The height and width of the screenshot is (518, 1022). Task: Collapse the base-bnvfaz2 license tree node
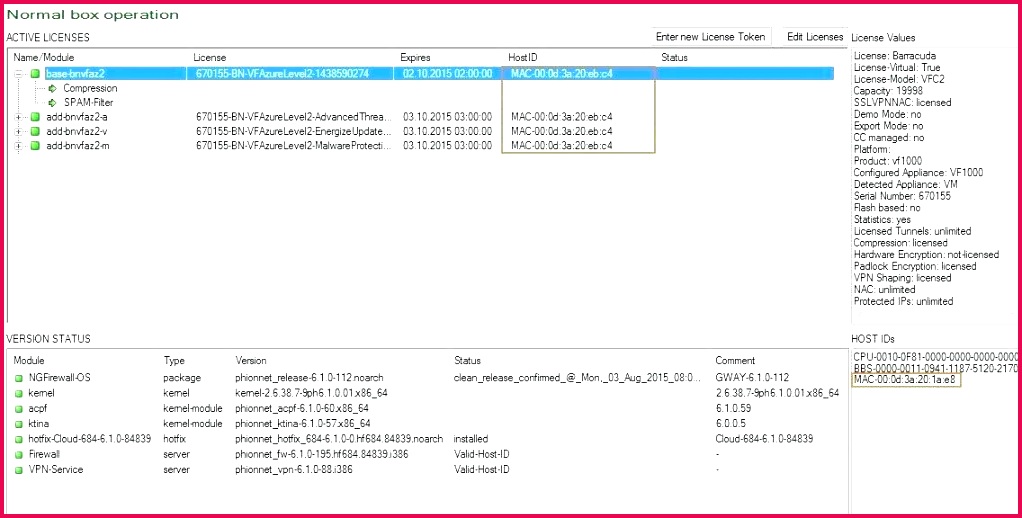(x=19, y=74)
